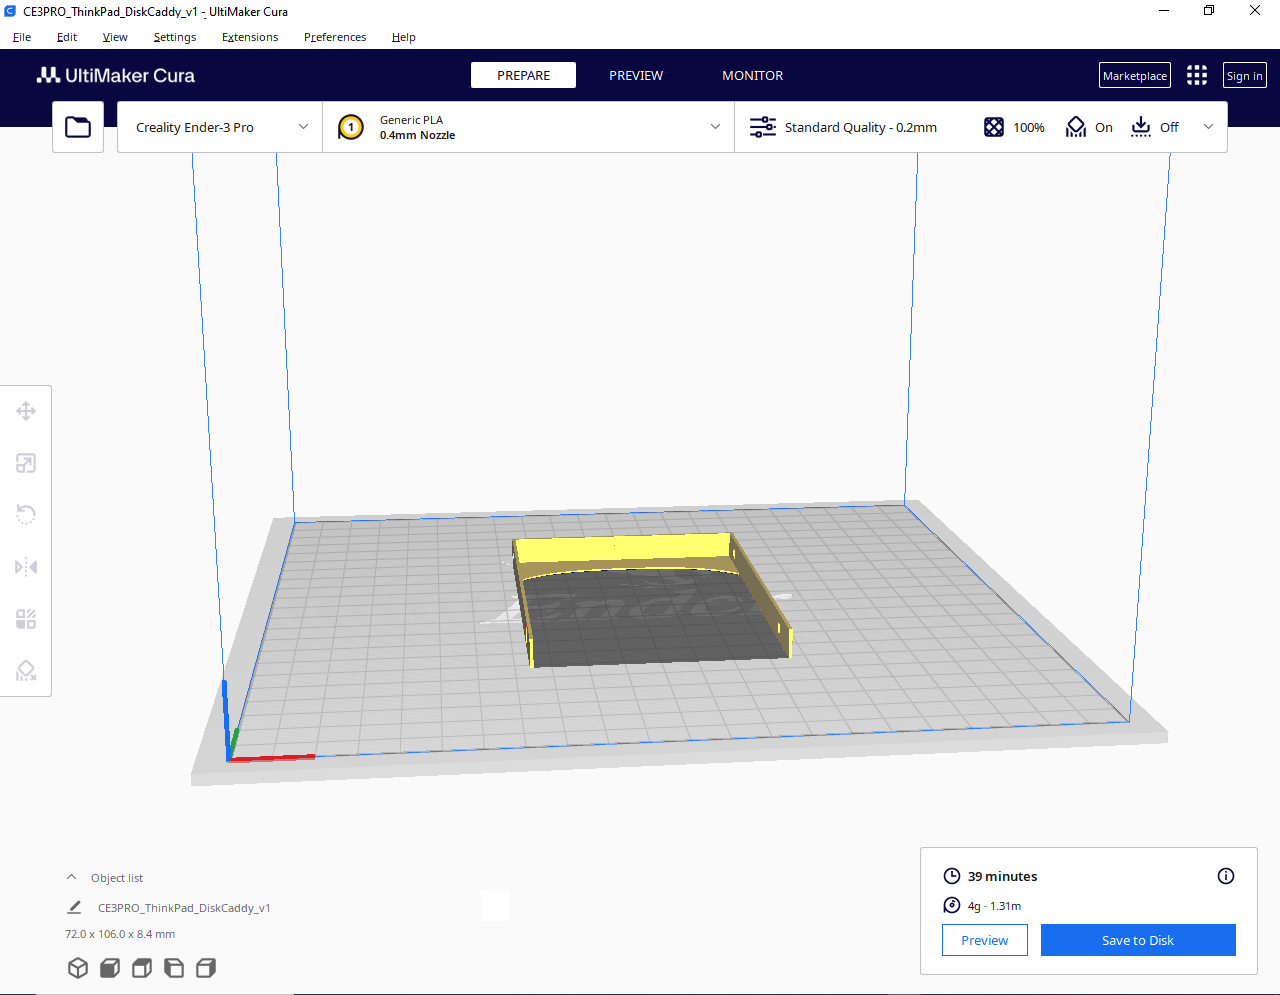
Task: Switch to the 3D view cube icon
Action: [78, 968]
